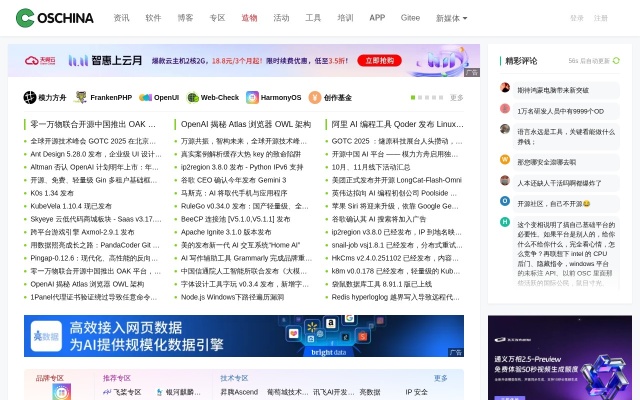Switch to the Gitee navigation item

[410, 18]
